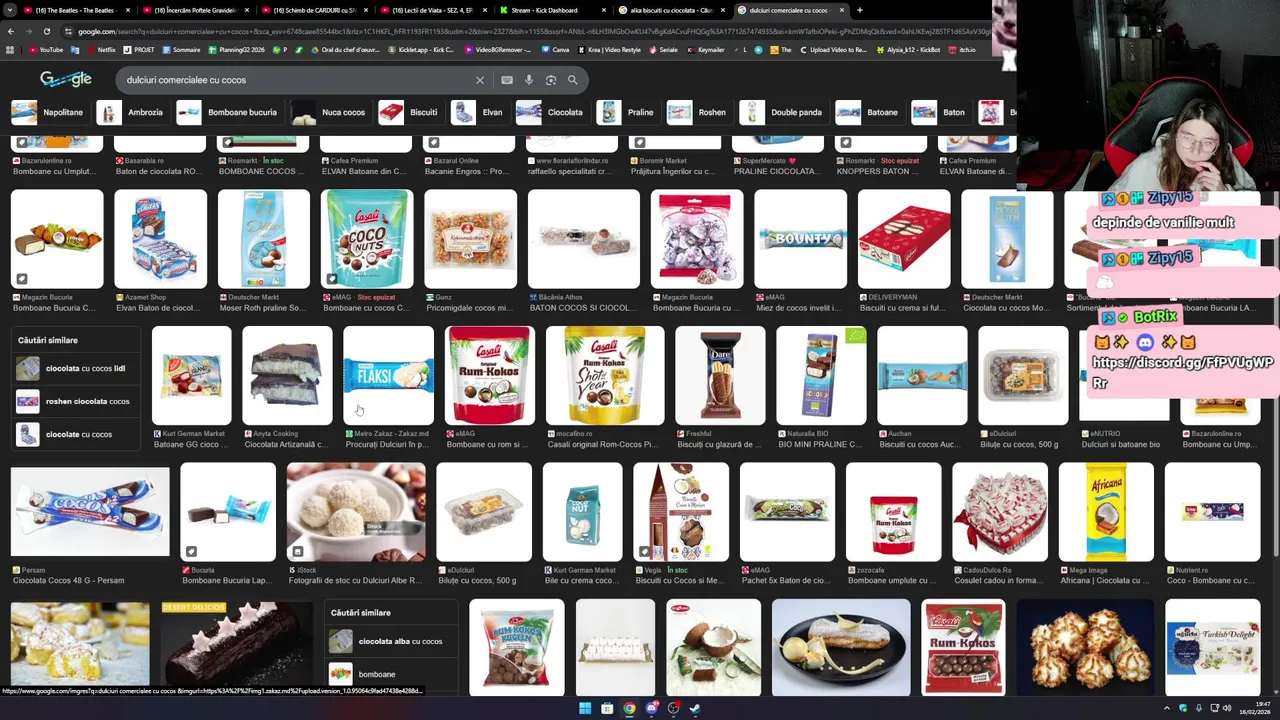Clear the search box with the X icon
1280x720 pixels.
480,80
